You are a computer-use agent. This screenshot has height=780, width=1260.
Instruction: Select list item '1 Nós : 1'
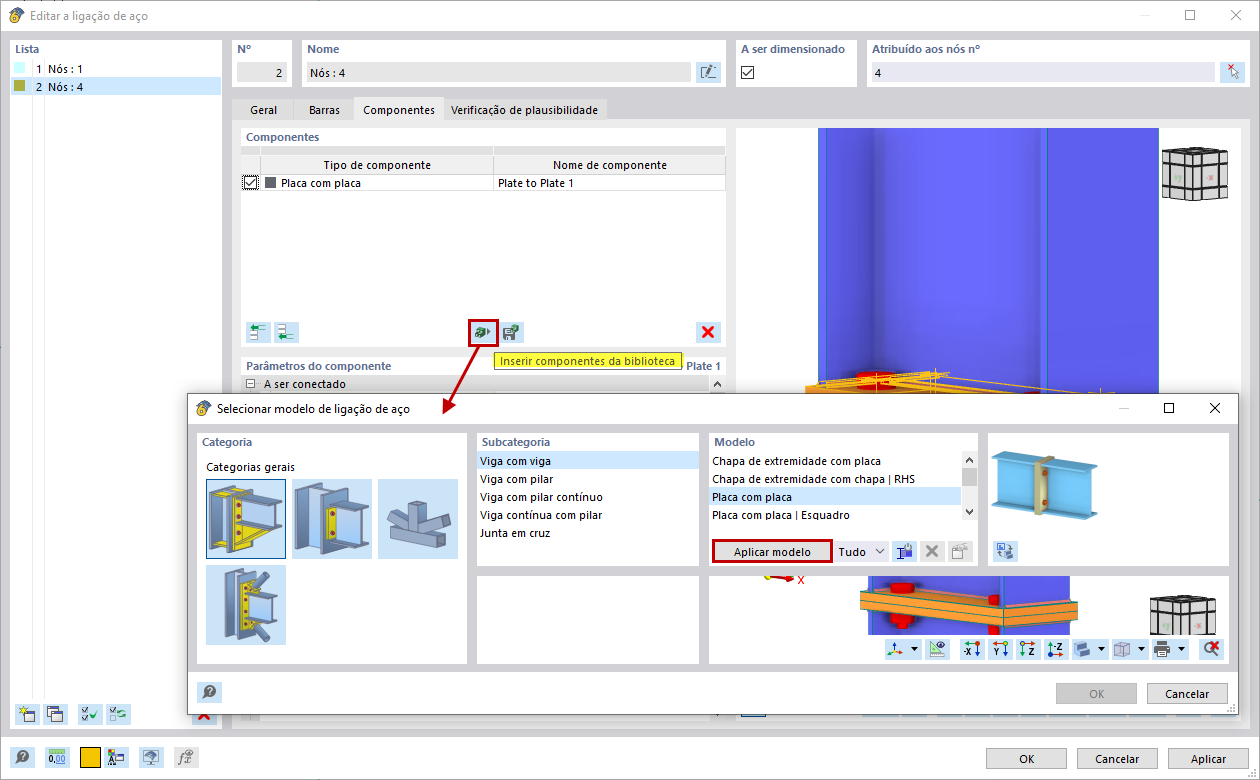pos(116,69)
